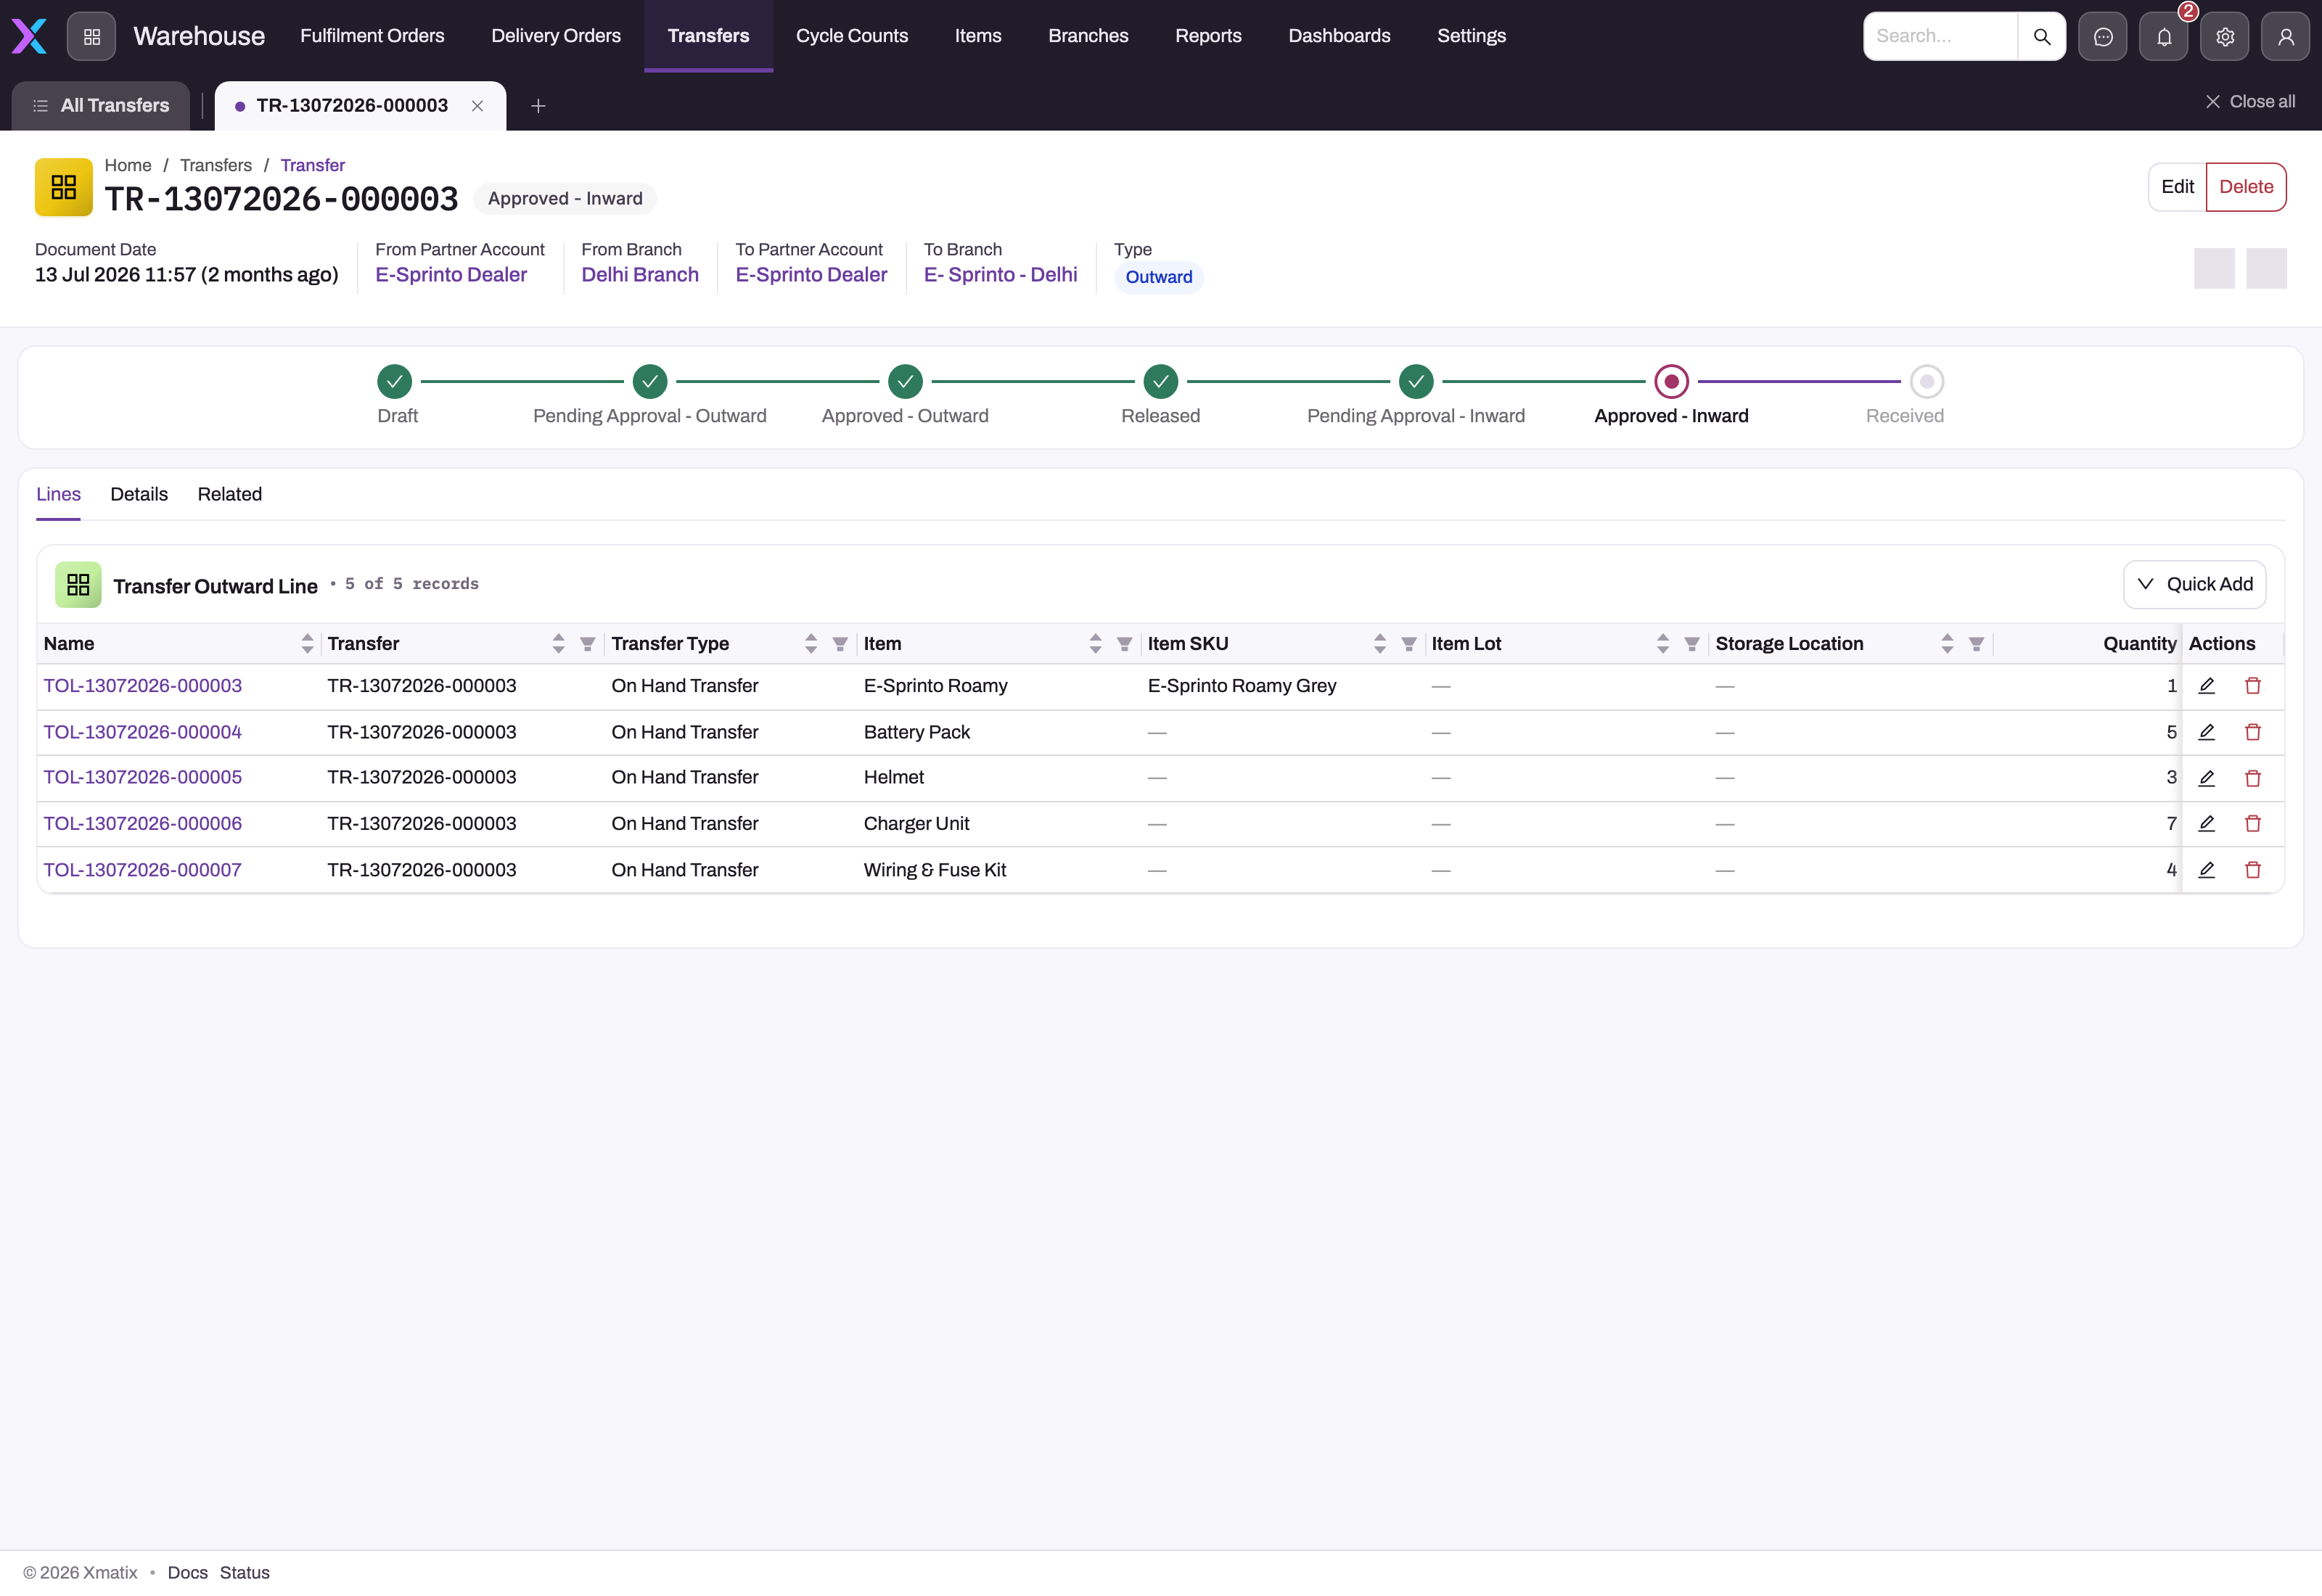Click the yellow Transfer record icon
The height and width of the screenshot is (1596, 2322).
64,187
